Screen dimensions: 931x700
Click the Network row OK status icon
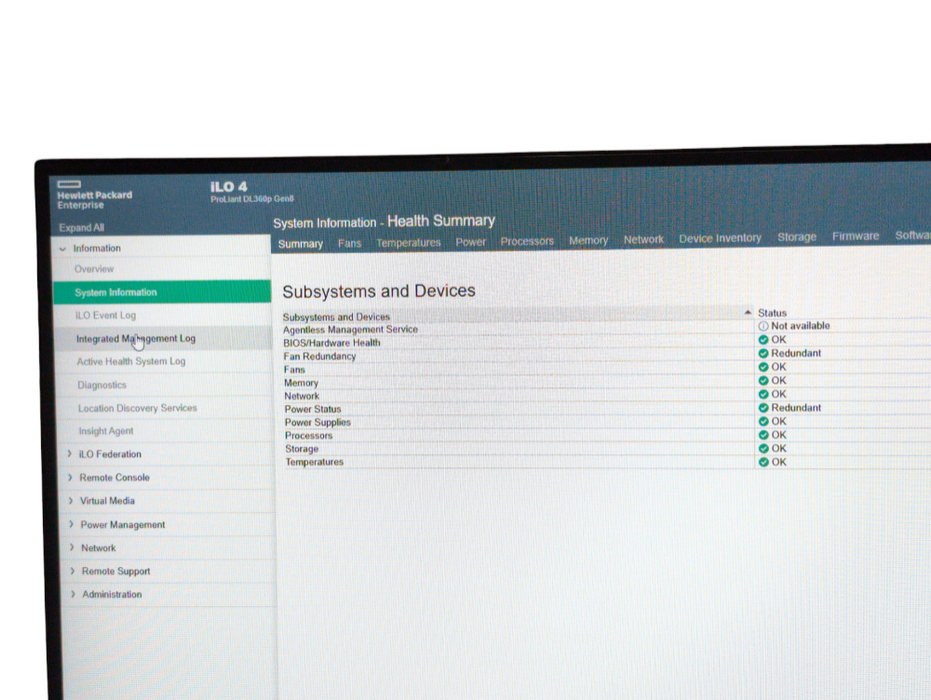click(764, 394)
